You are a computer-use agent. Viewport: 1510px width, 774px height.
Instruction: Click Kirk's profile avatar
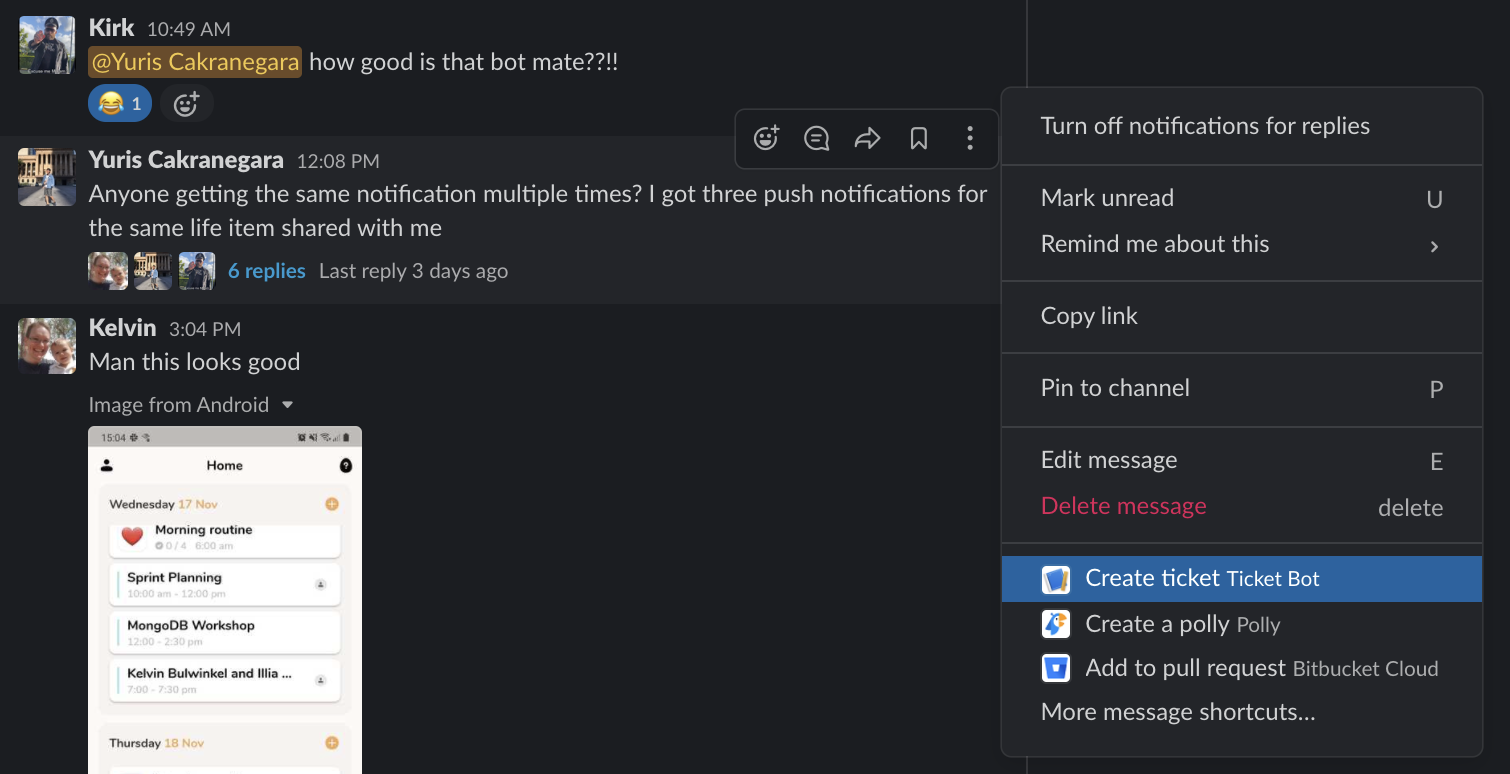[47, 45]
